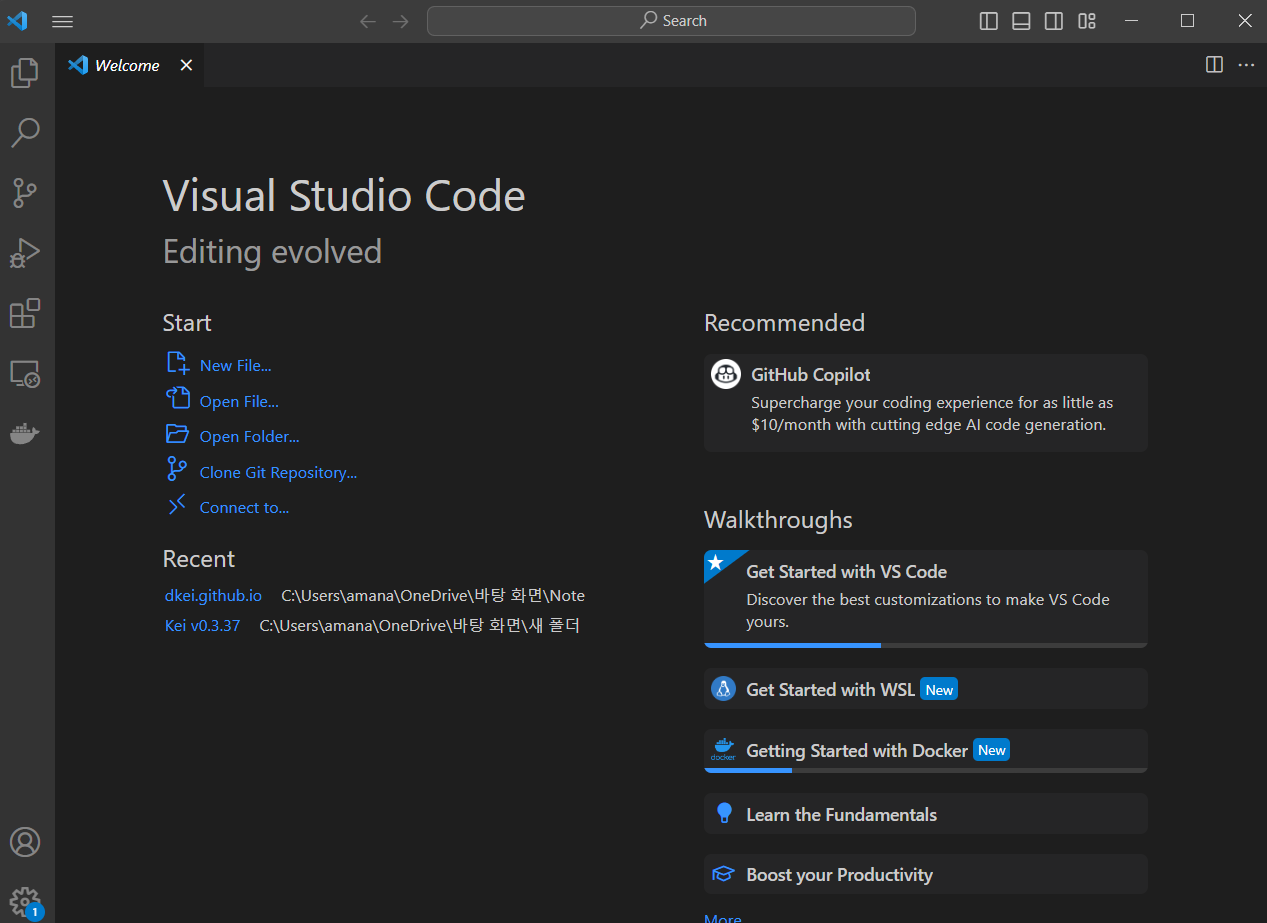Screen dimensions: 1267x923
Task: Open the Run and Debug view
Action: (x=25, y=253)
